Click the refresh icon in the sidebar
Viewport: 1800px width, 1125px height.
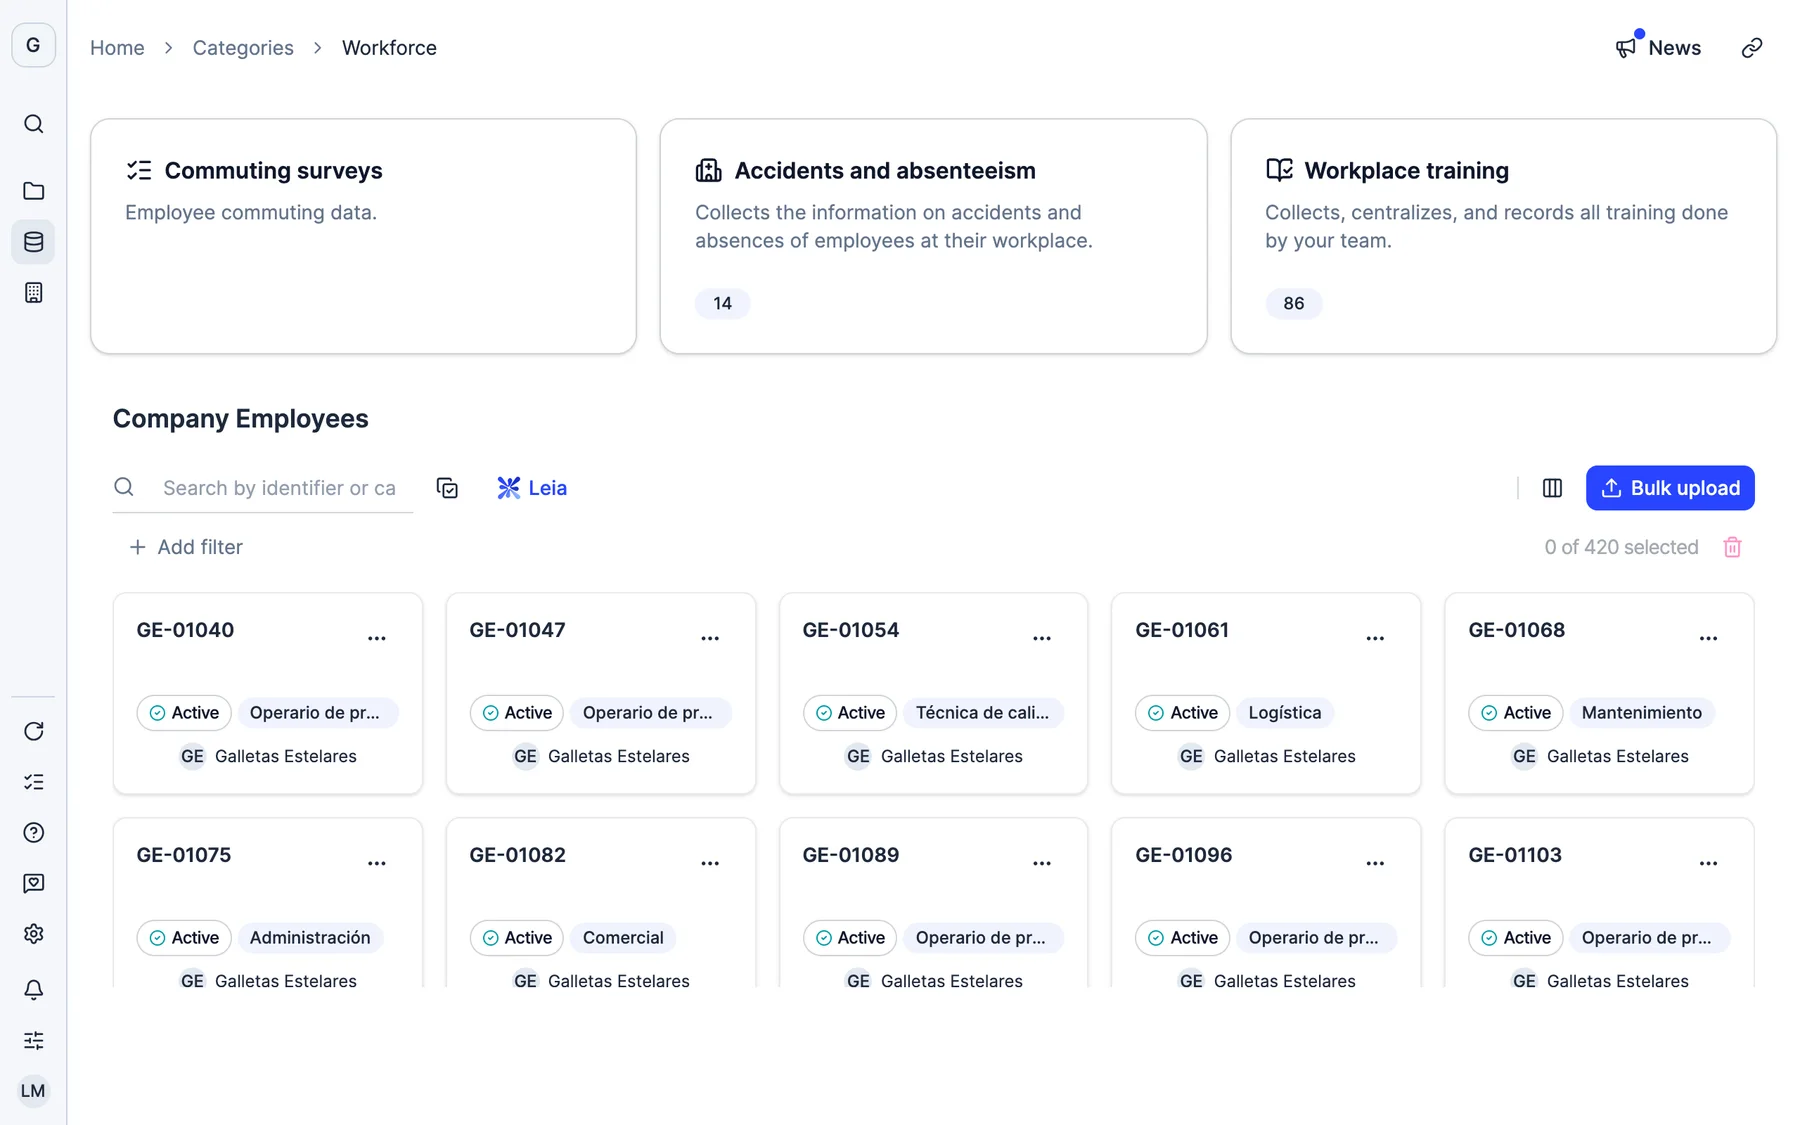click(x=33, y=731)
